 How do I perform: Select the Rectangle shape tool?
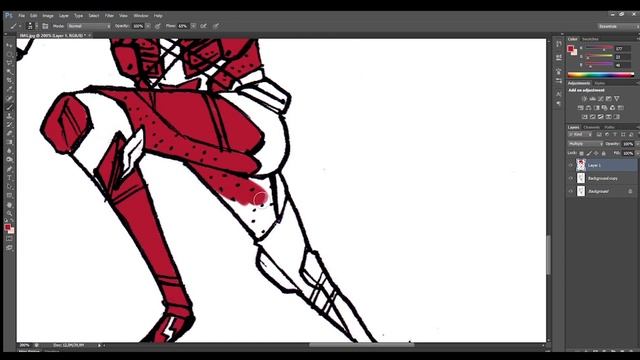[x=9, y=196]
